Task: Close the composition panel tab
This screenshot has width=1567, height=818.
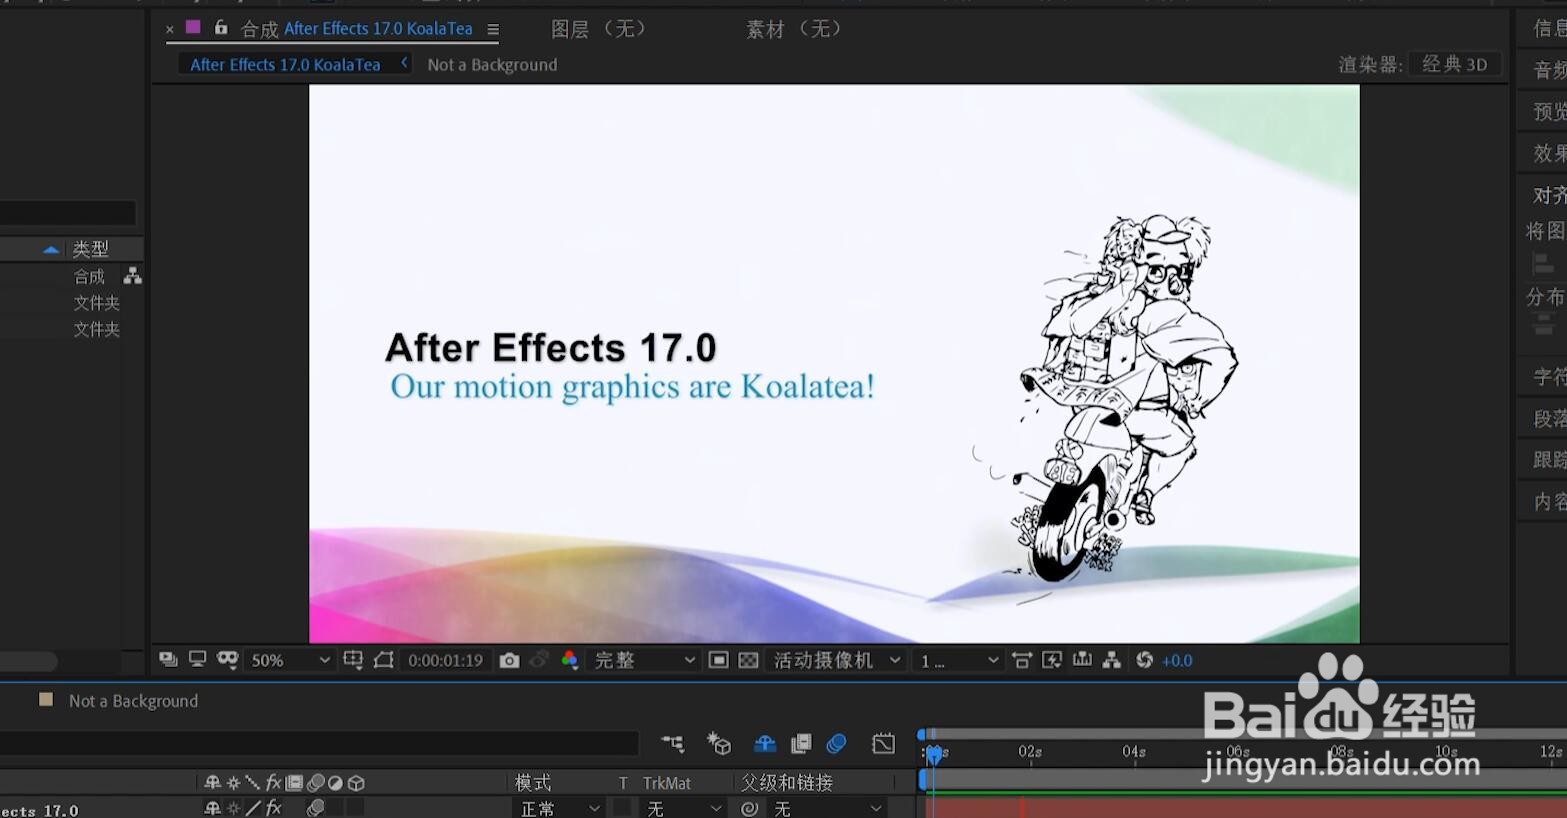Action: pyautogui.click(x=170, y=29)
